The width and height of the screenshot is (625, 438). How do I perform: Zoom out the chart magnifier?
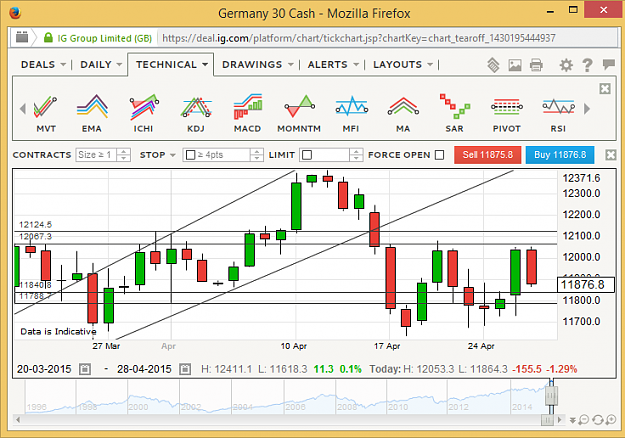pyautogui.click(x=584, y=420)
